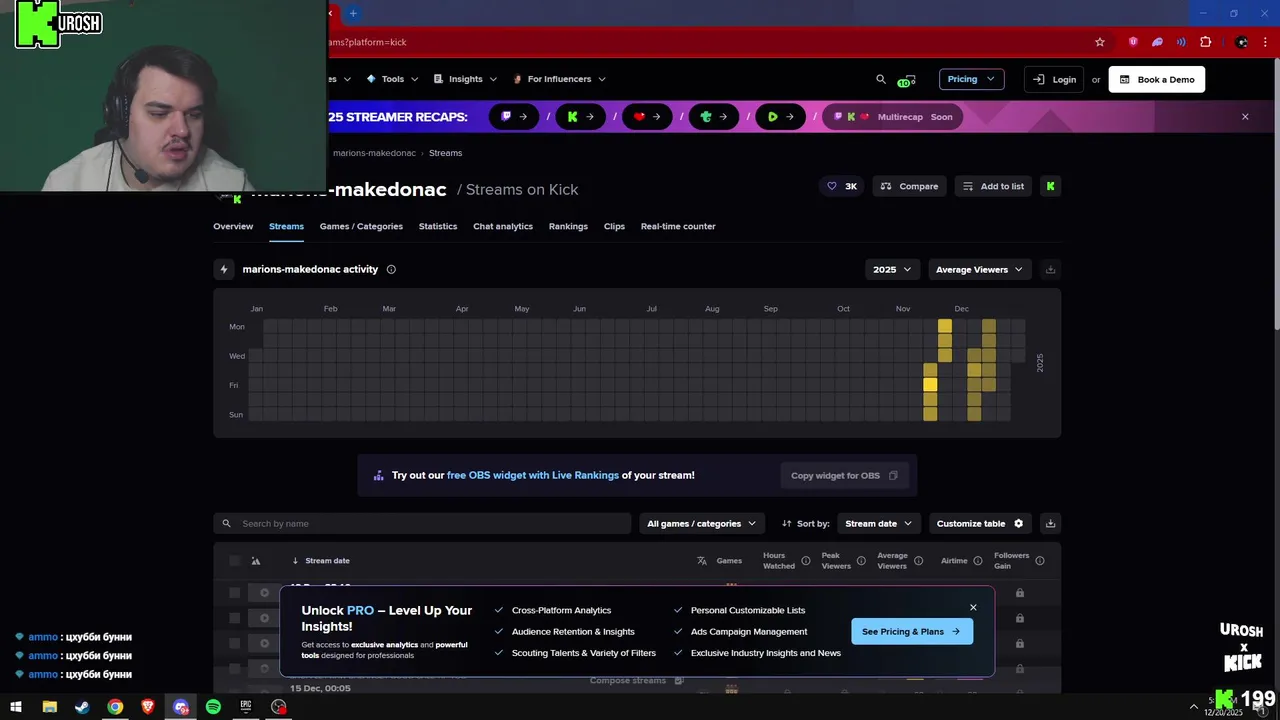Open the 2025 year selector
This screenshot has height=720, width=1280.
coord(892,269)
